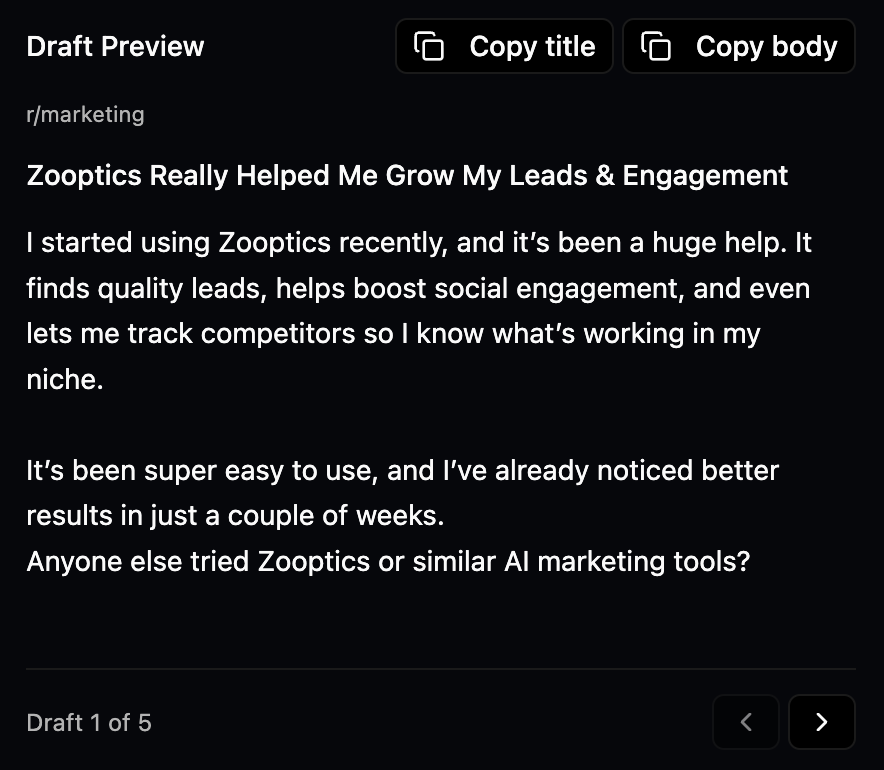This screenshot has width=884, height=770.
Task: Click the empty area below the closing question
Action: [440, 620]
